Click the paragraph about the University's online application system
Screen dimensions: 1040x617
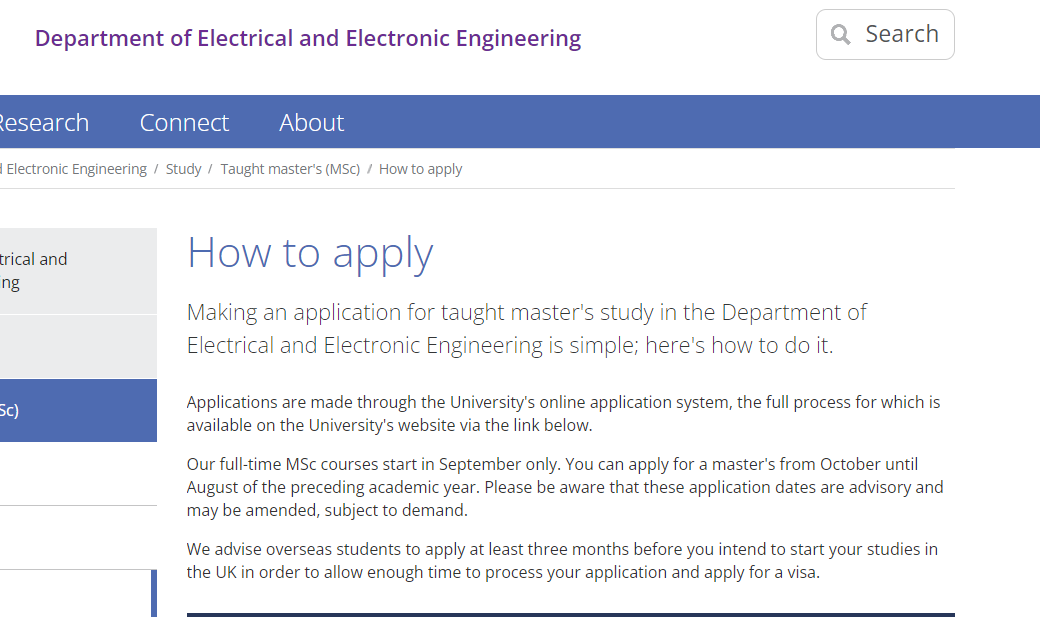(x=563, y=413)
